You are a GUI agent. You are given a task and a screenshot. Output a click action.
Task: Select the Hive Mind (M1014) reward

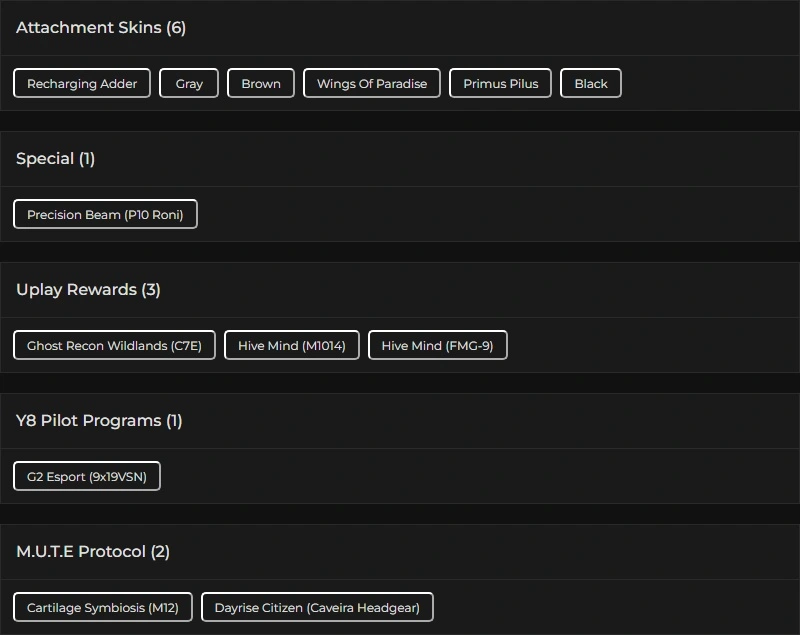point(292,346)
